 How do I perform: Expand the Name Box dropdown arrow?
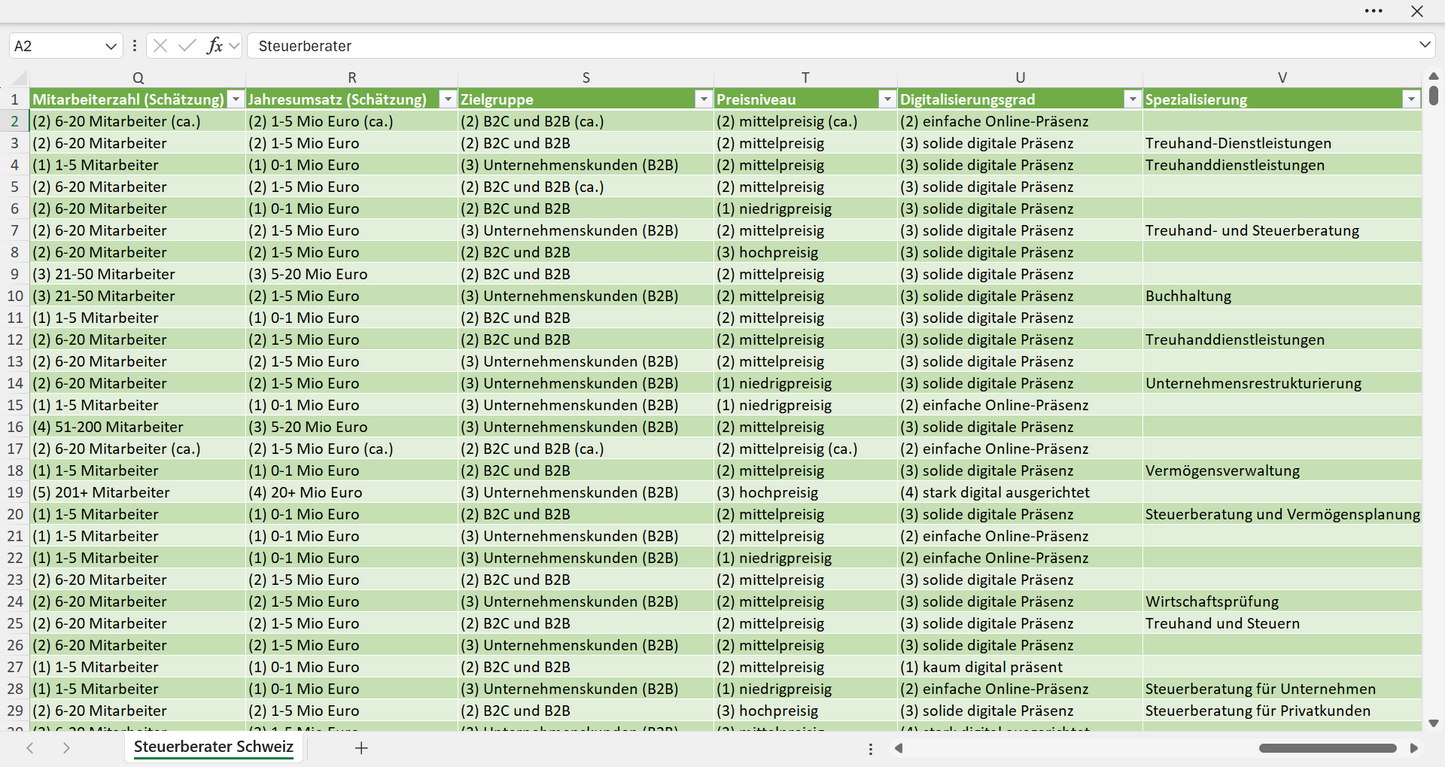coord(110,46)
